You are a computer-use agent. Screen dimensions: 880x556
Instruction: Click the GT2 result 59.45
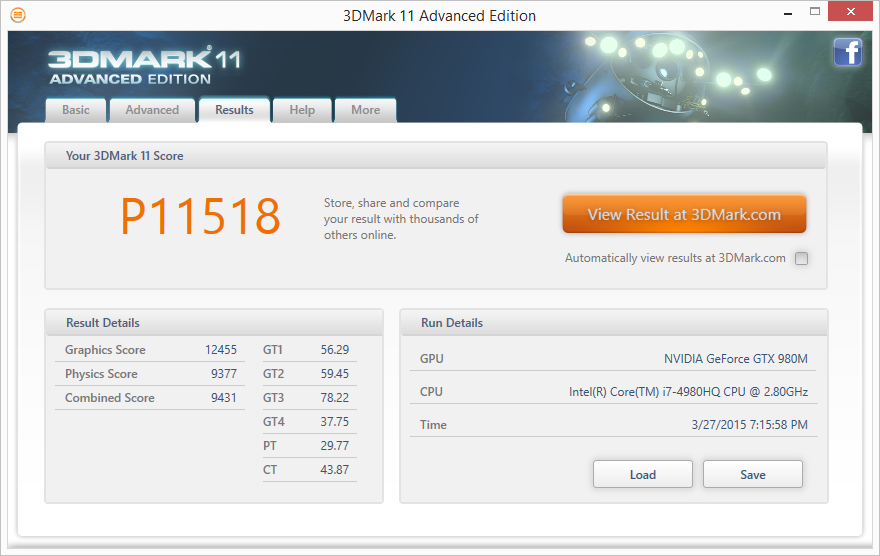(x=334, y=374)
